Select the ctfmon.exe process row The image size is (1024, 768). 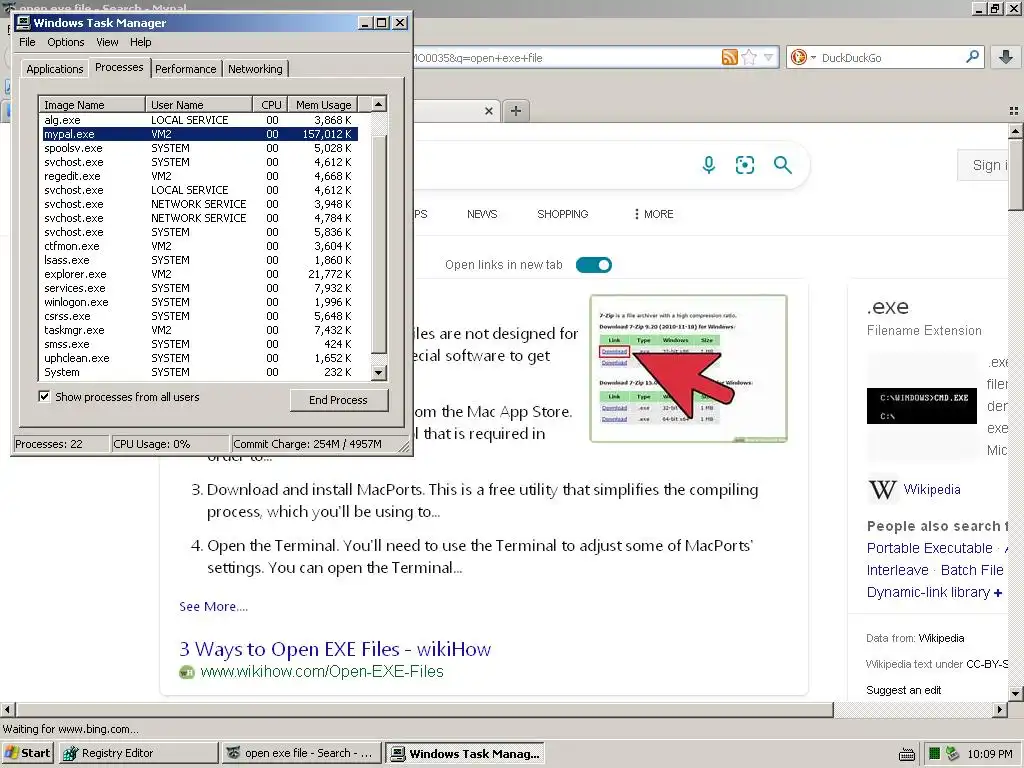(x=199, y=246)
